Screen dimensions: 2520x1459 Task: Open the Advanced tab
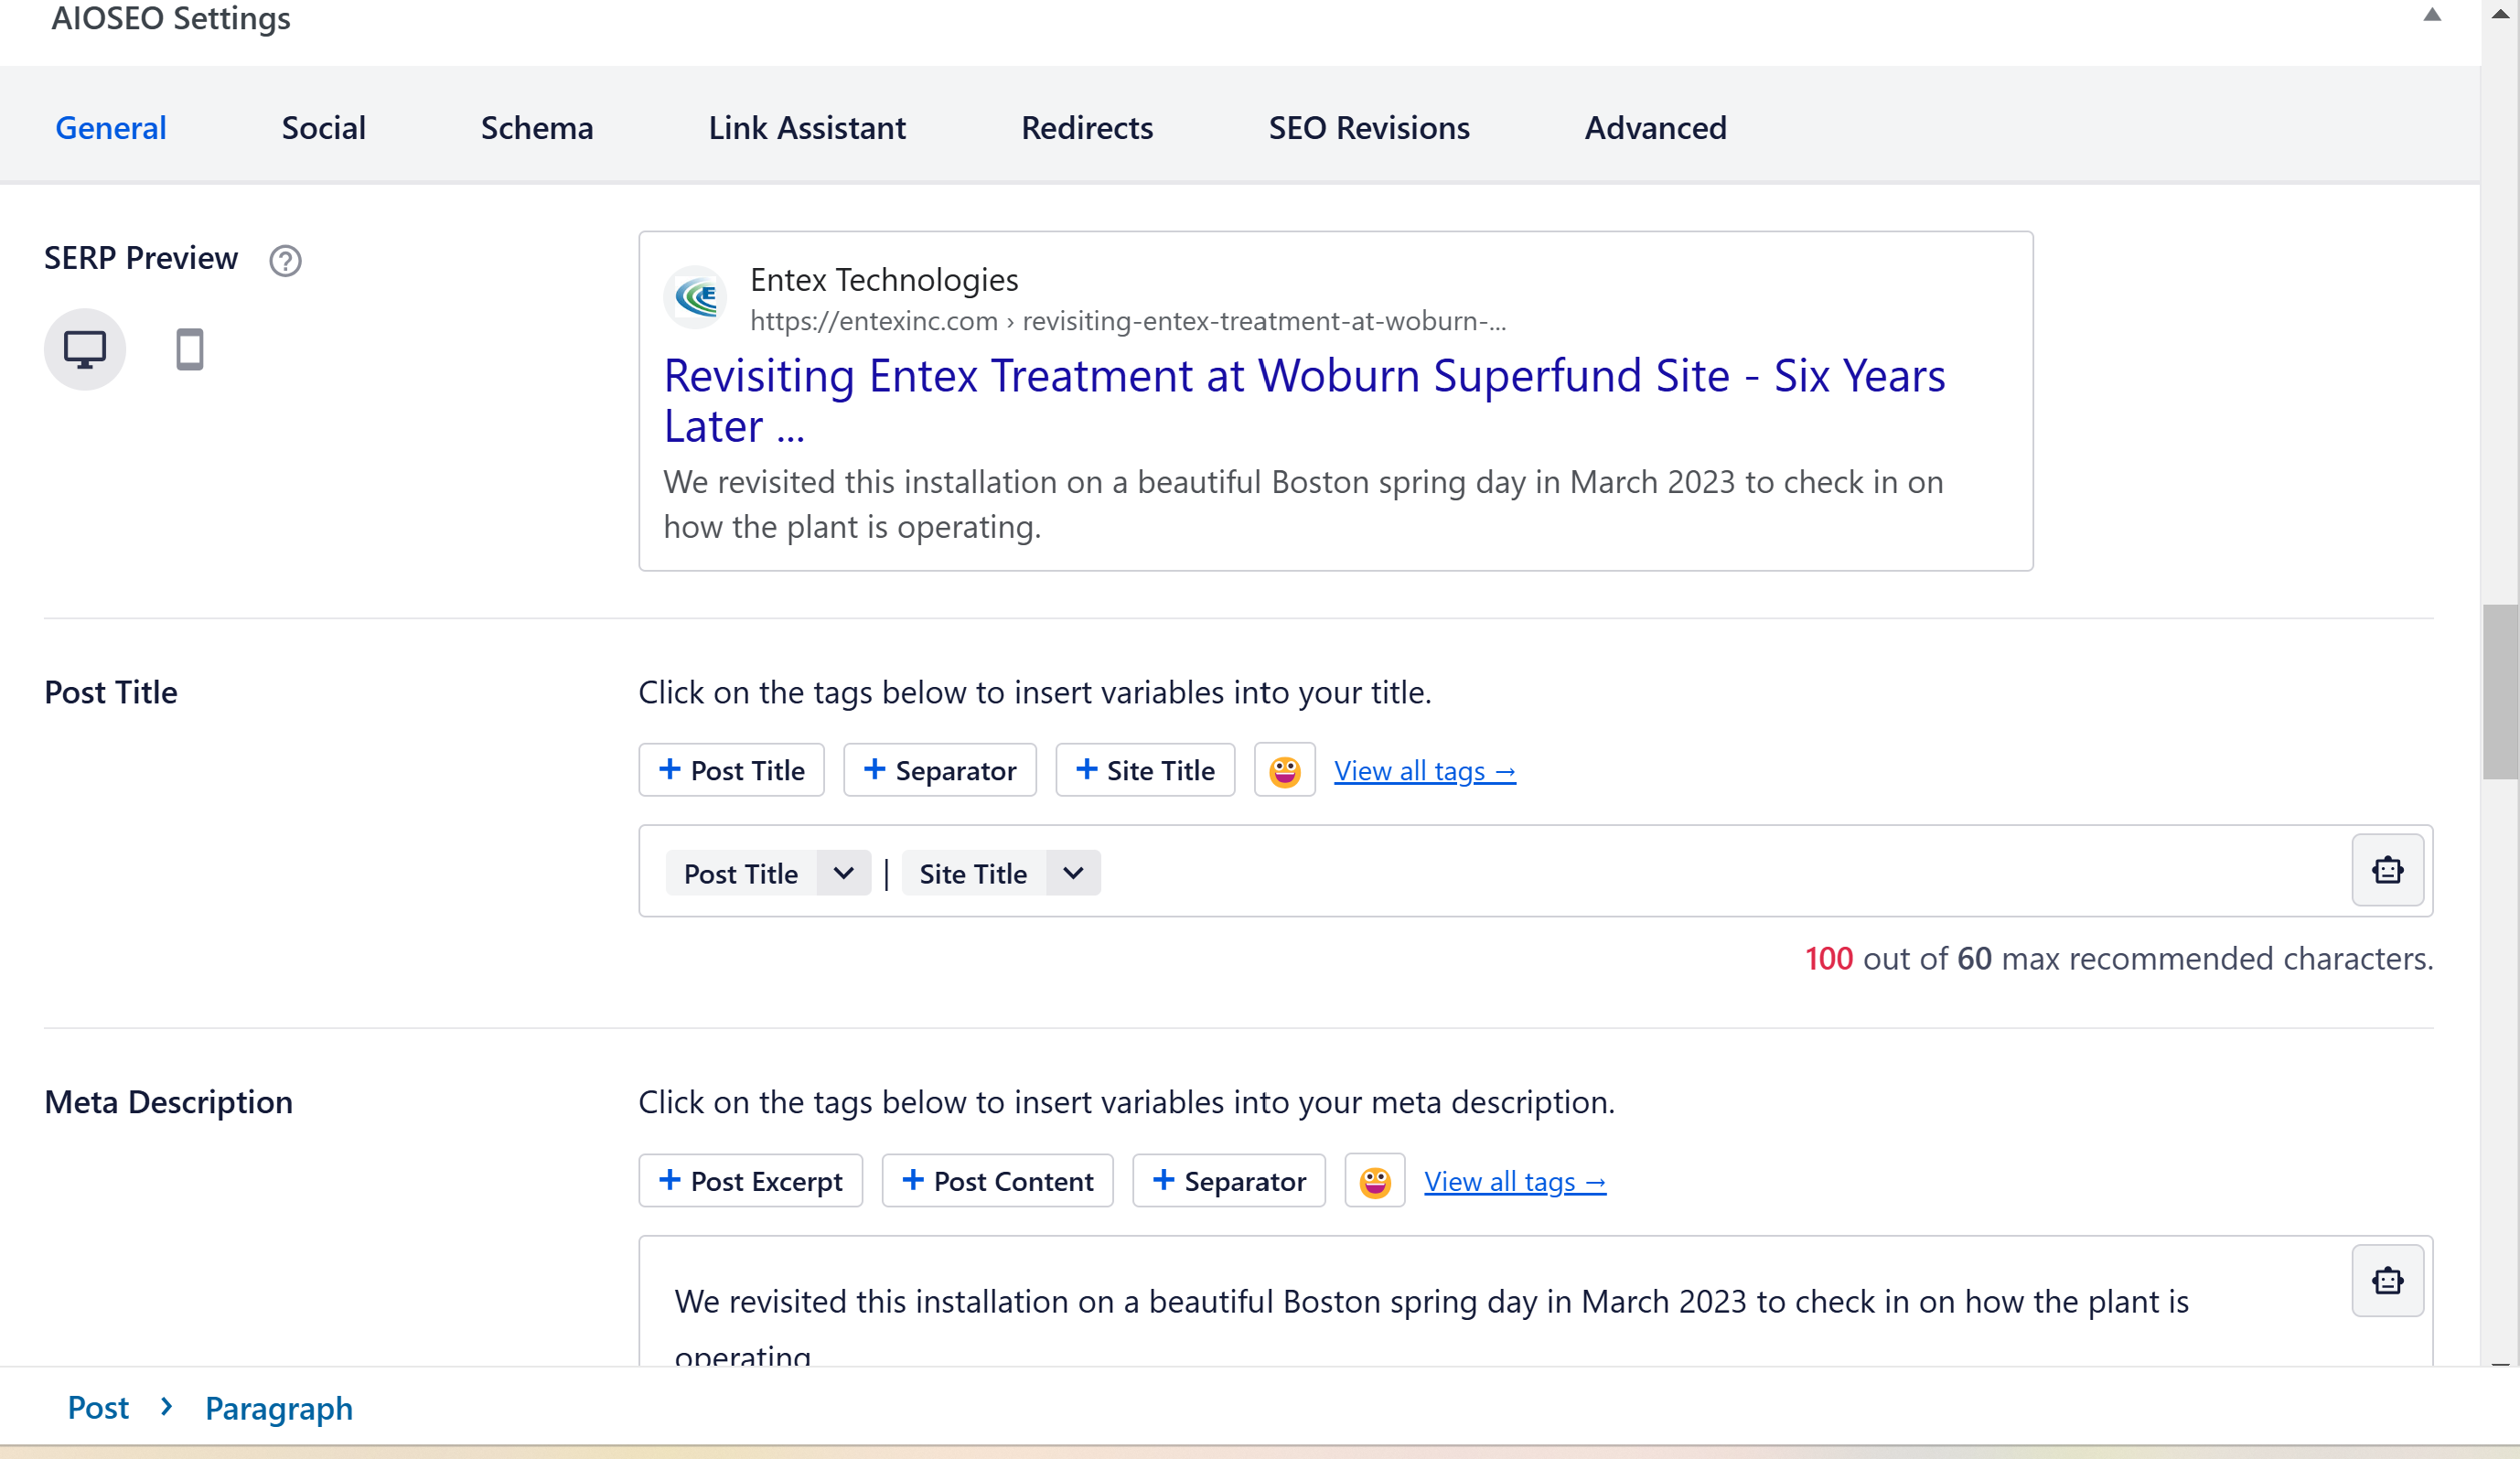point(1655,127)
